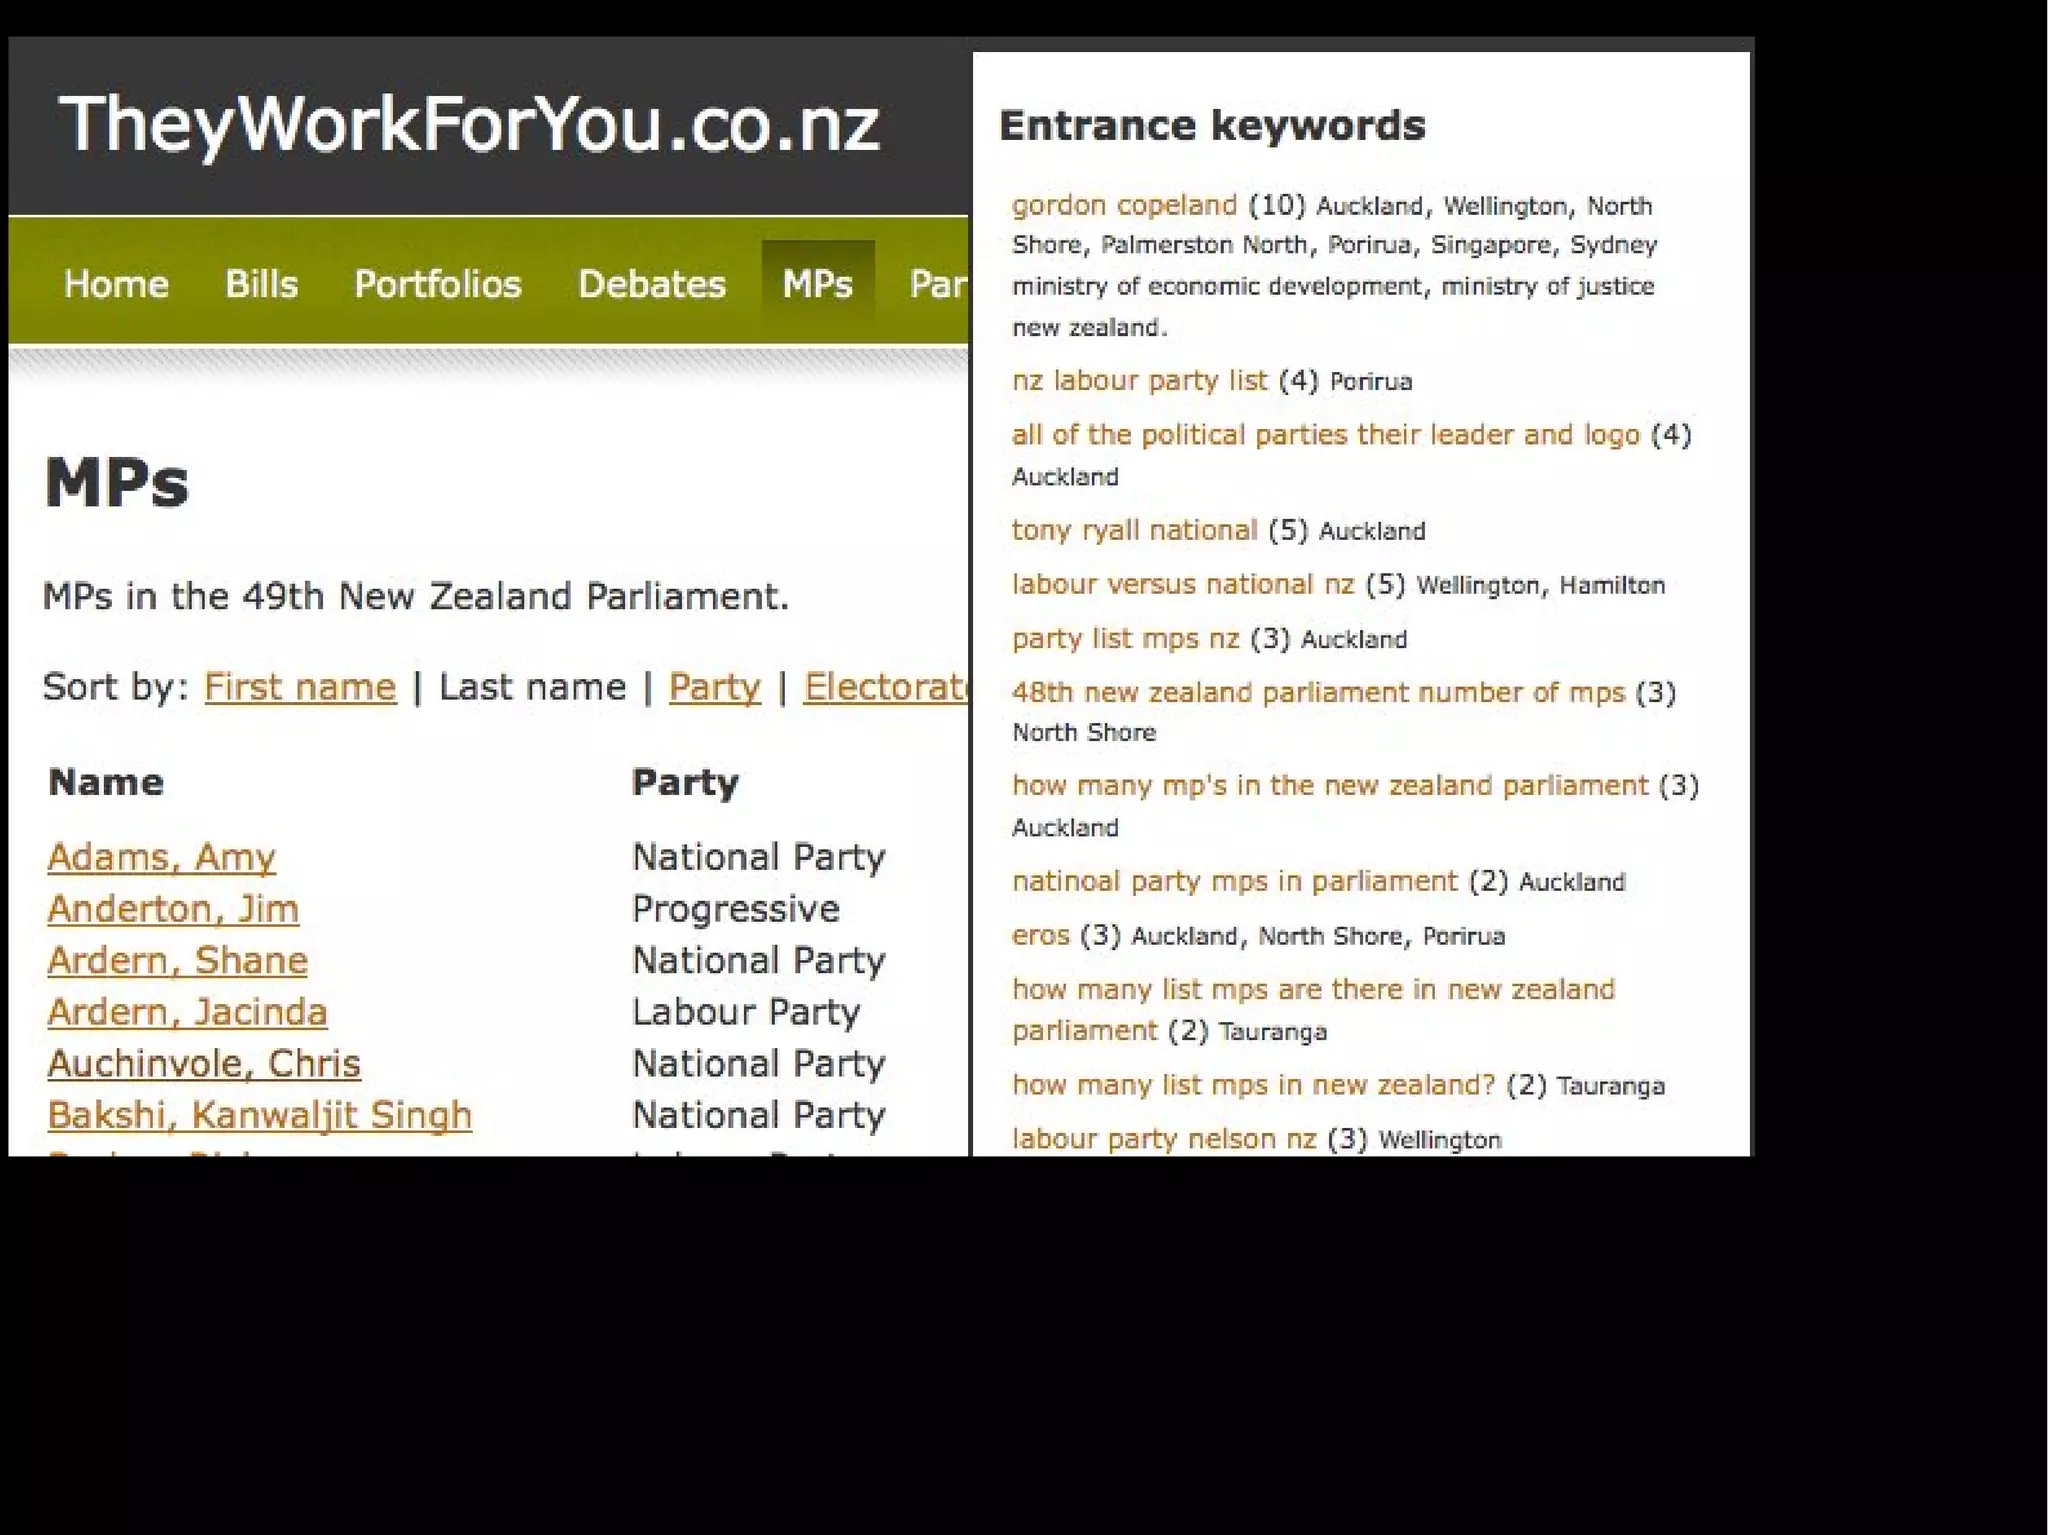The image size is (2048, 1535).
Task: View Auchinvole, Chris MP page
Action: point(203,1064)
